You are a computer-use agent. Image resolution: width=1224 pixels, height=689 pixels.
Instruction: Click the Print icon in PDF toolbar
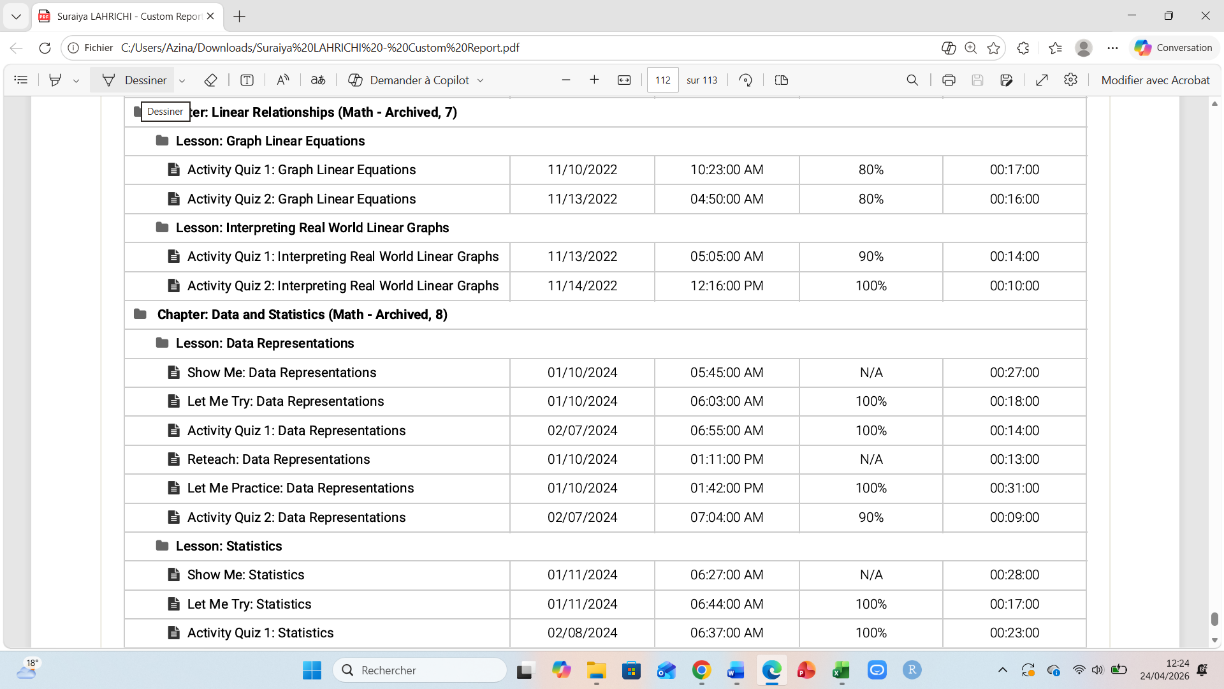click(948, 80)
